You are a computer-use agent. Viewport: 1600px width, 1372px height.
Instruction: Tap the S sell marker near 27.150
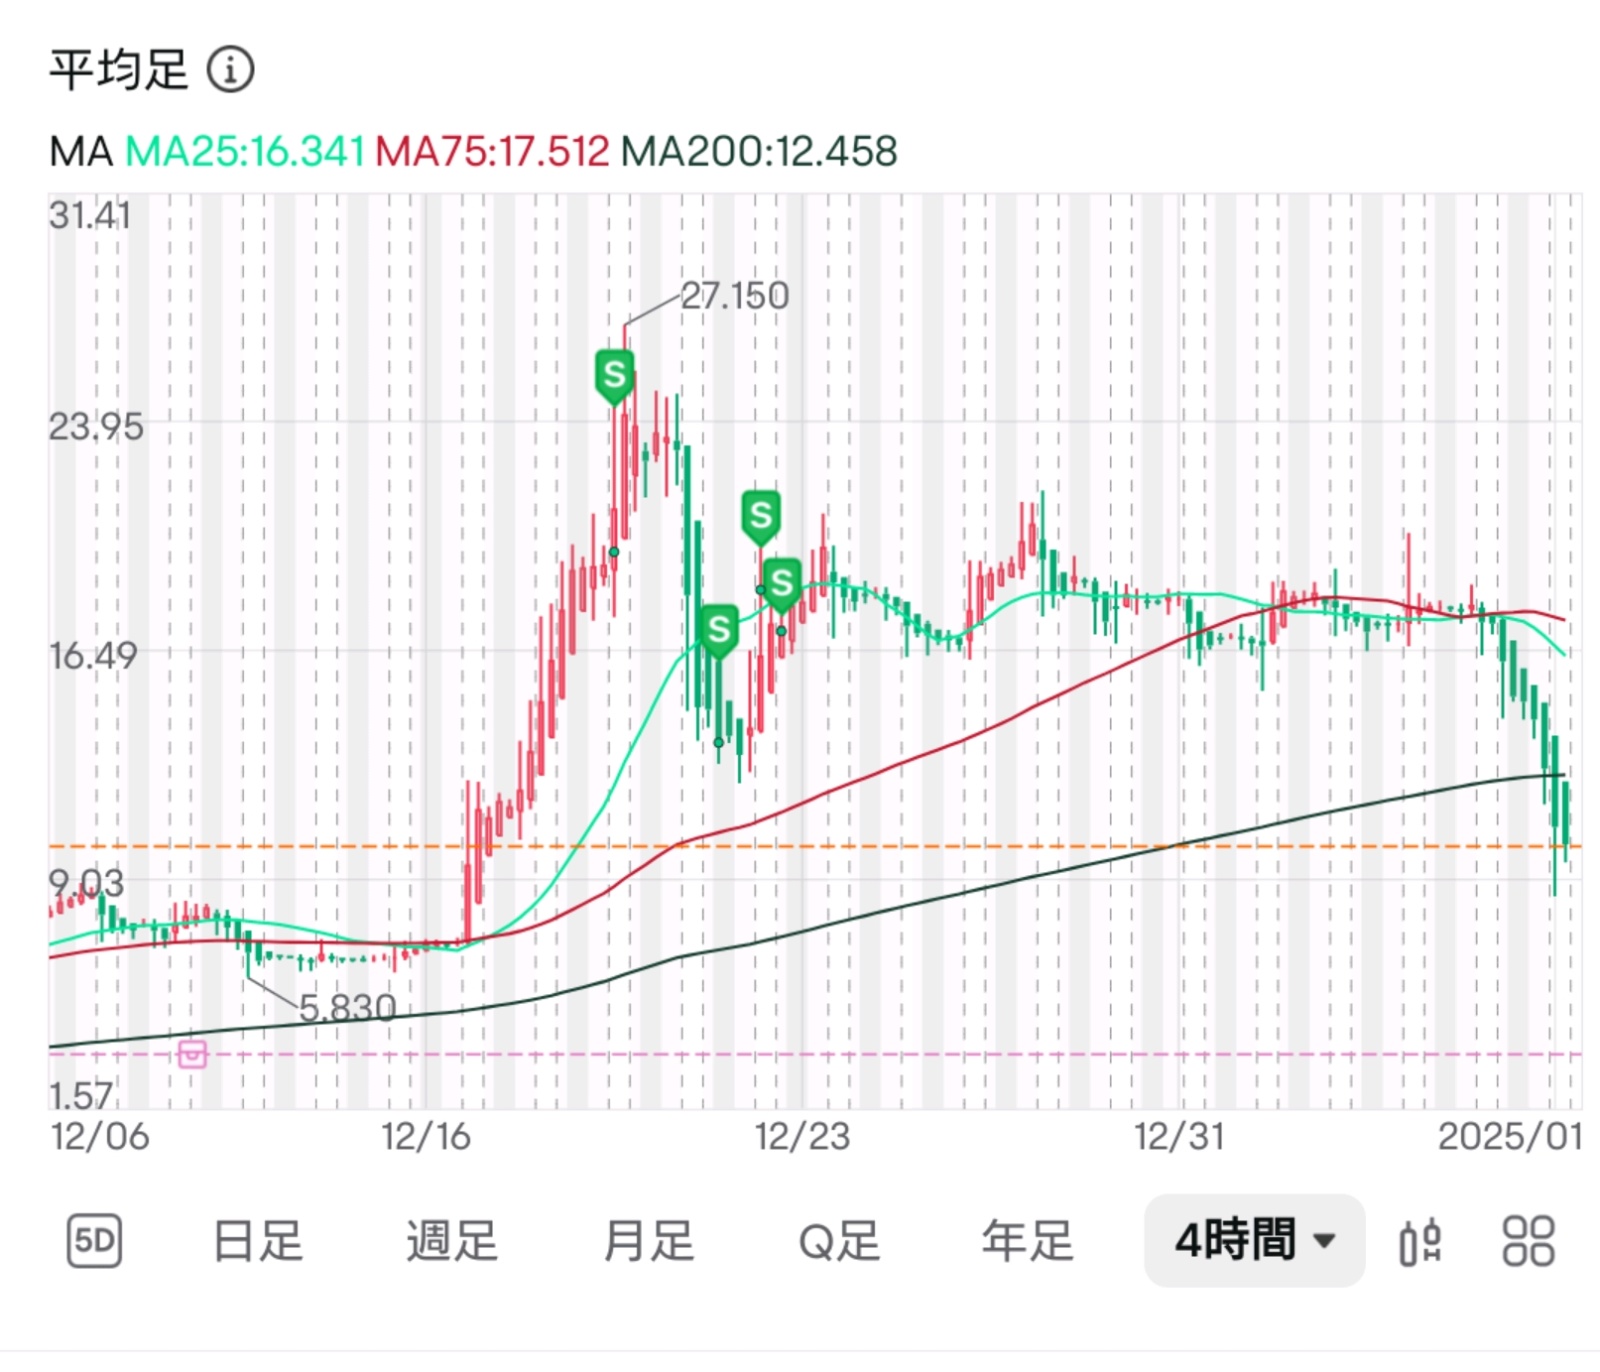614,377
